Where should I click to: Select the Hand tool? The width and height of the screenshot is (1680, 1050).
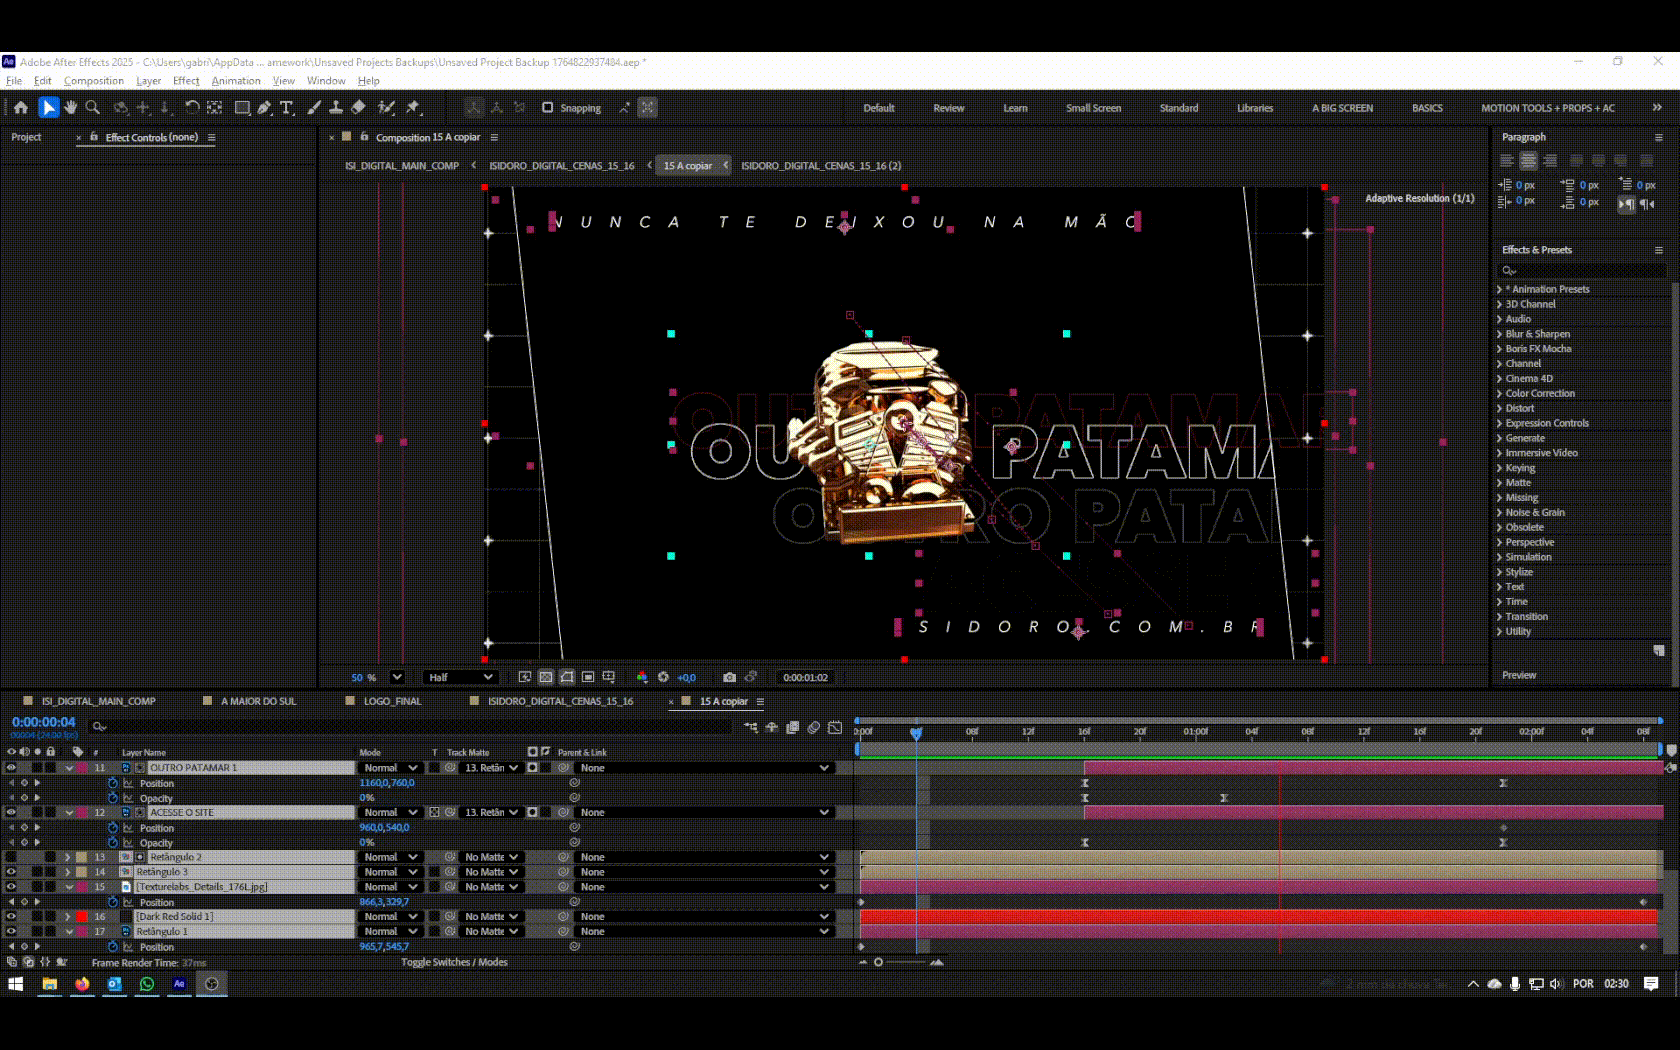tap(71, 107)
